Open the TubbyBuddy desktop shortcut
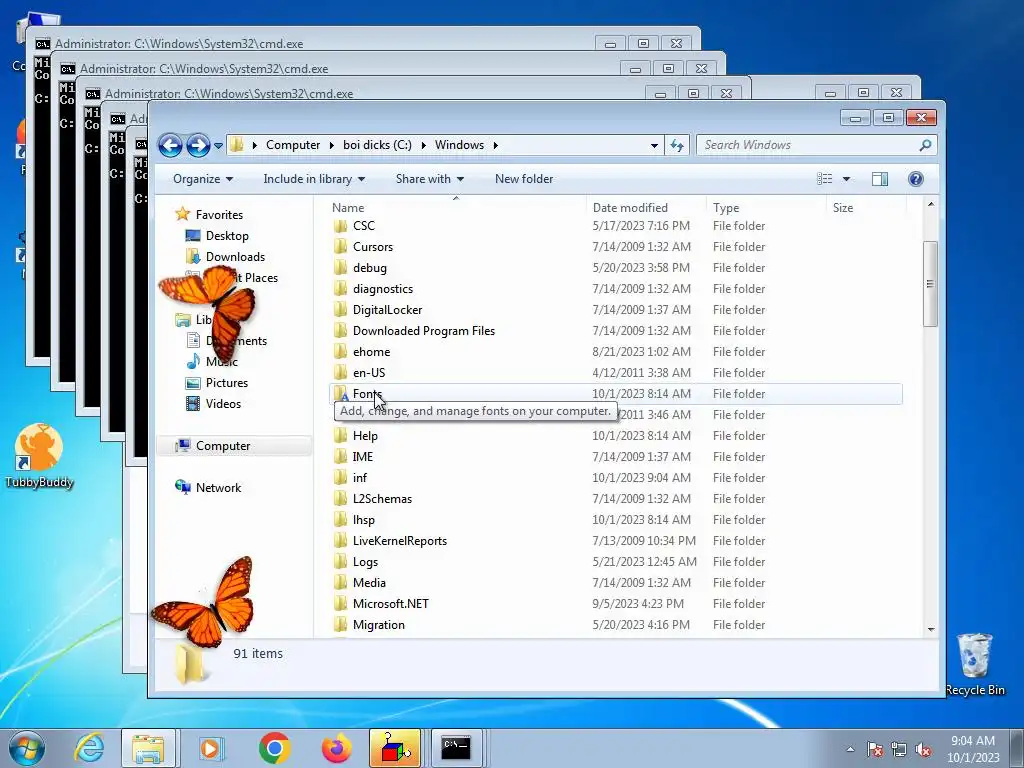1024x768 pixels. [x=39, y=456]
